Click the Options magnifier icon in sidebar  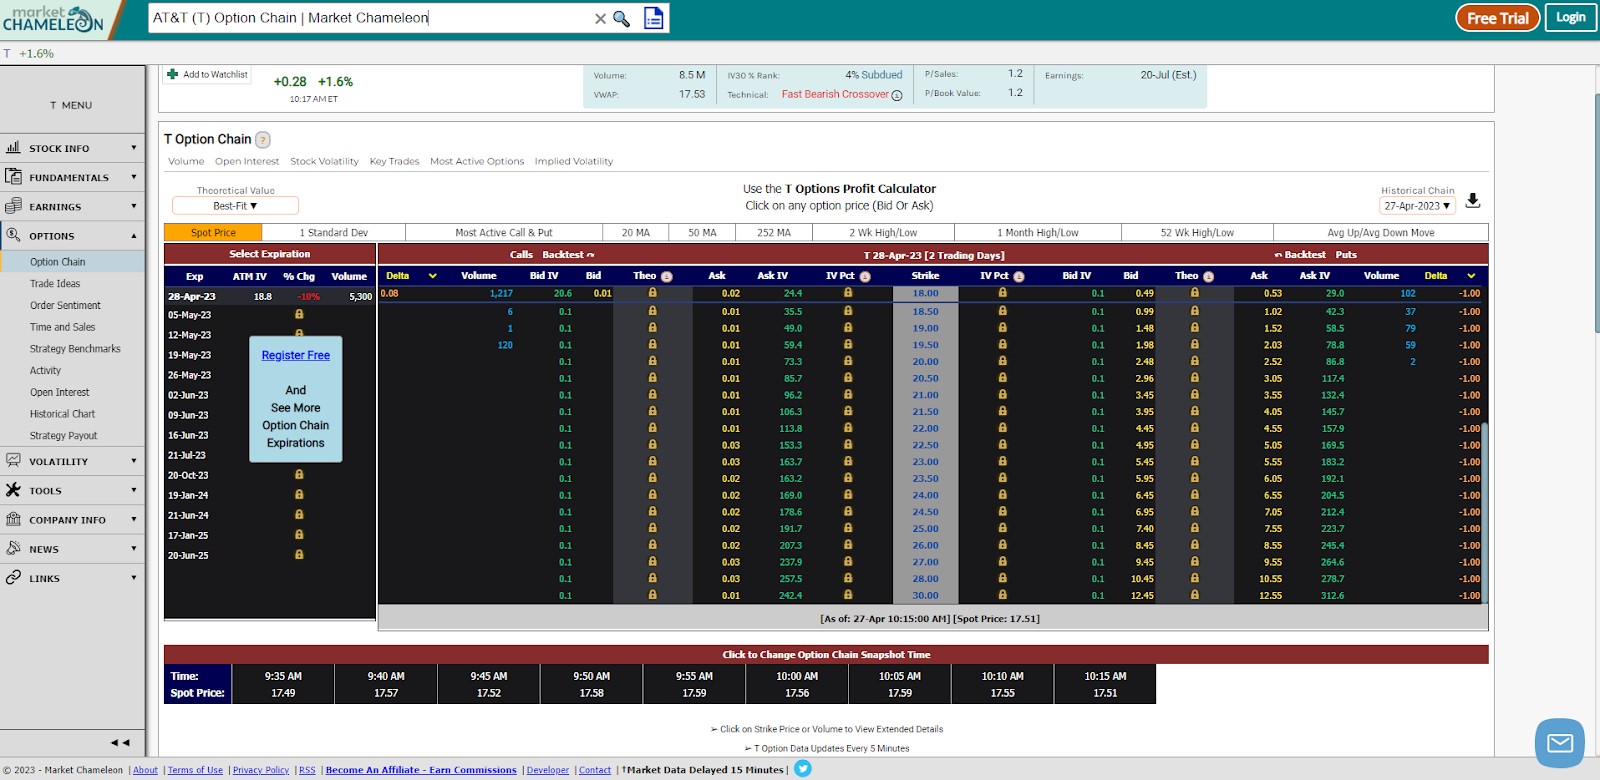13,235
